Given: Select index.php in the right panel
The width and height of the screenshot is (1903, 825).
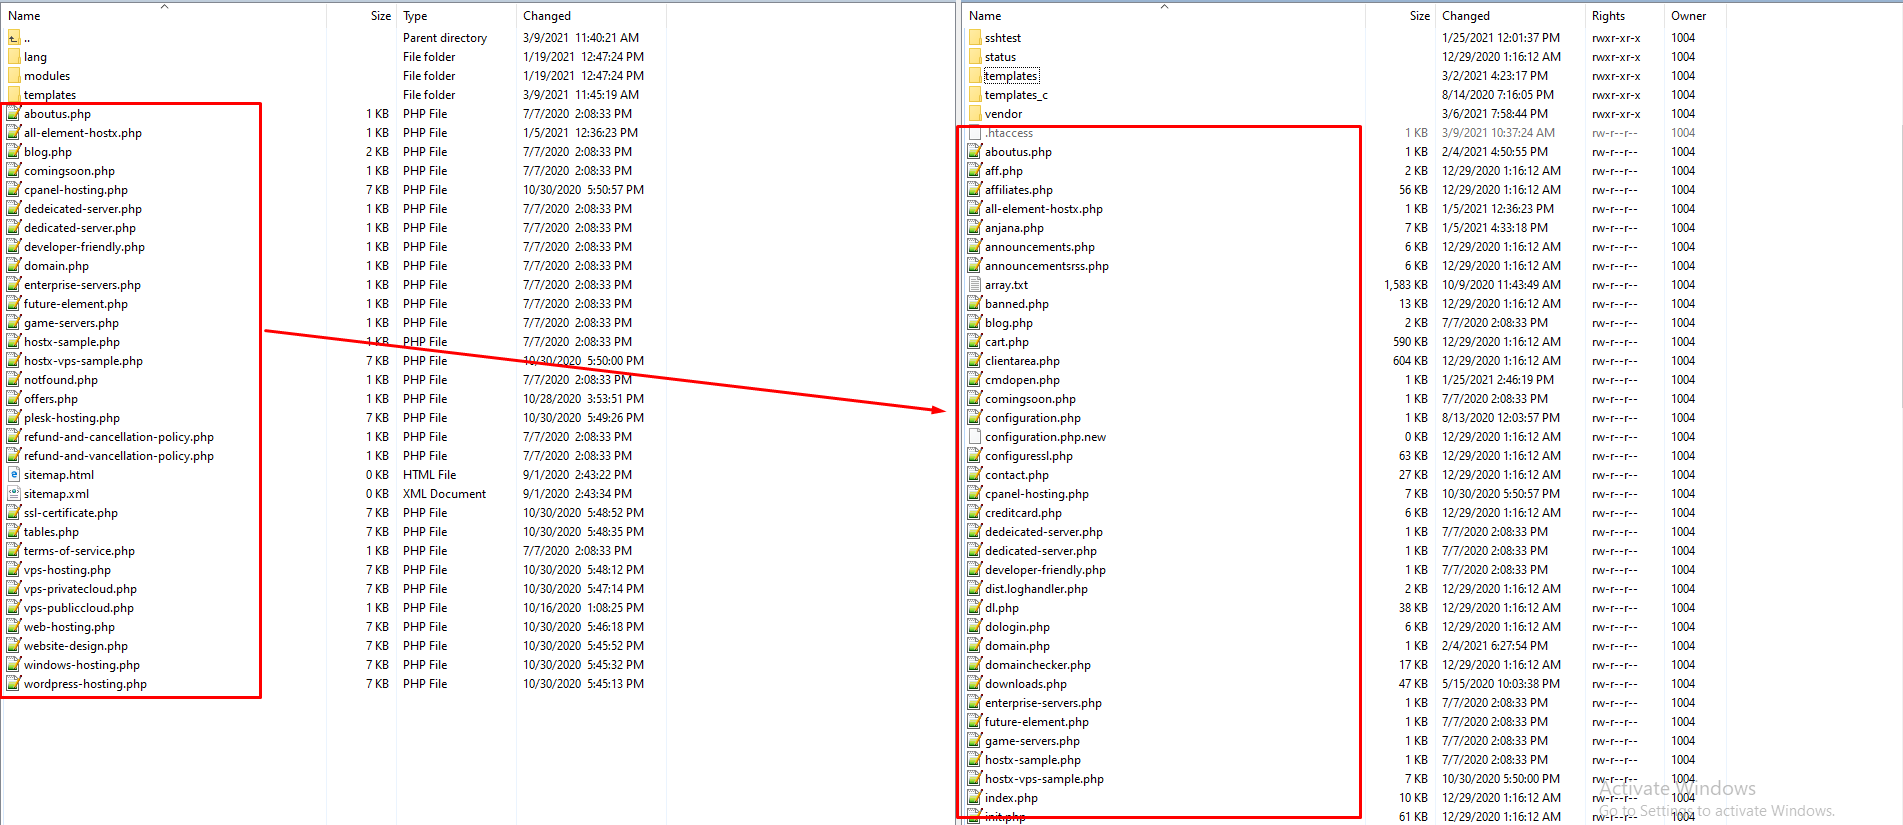Looking at the screenshot, I should click(x=1011, y=798).
